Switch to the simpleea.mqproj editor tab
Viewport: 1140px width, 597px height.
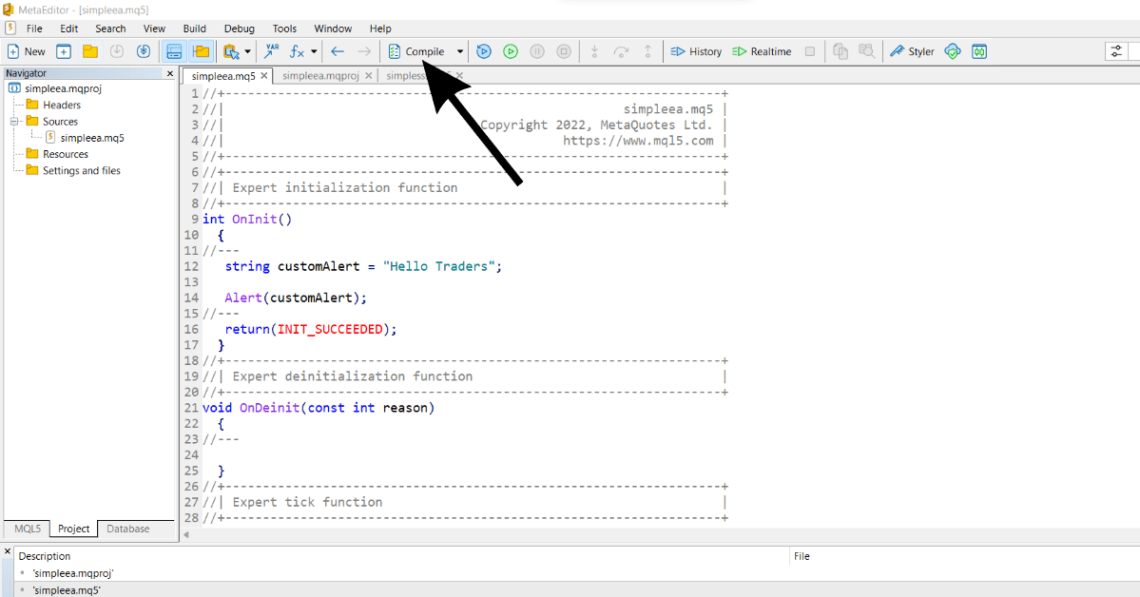pos(320,76)
